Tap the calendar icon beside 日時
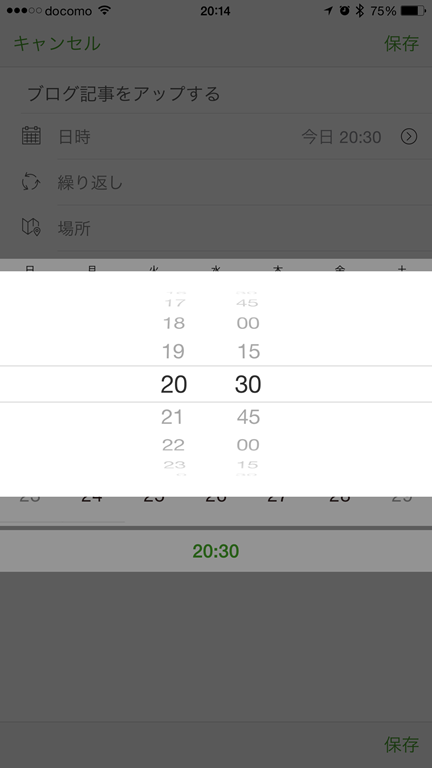Image resolution: width=432 pixels, height=768 pixels. click(x=31, y=136)
